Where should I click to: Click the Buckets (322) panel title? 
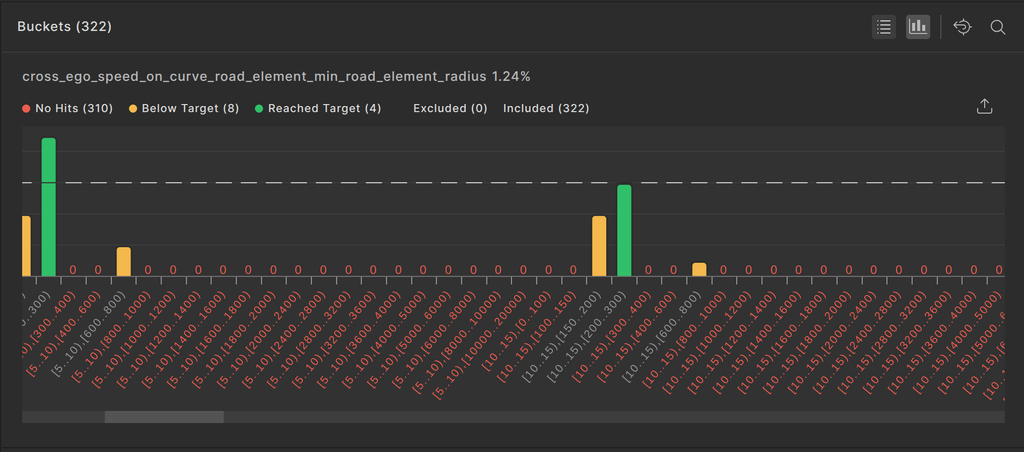(64, 27)
